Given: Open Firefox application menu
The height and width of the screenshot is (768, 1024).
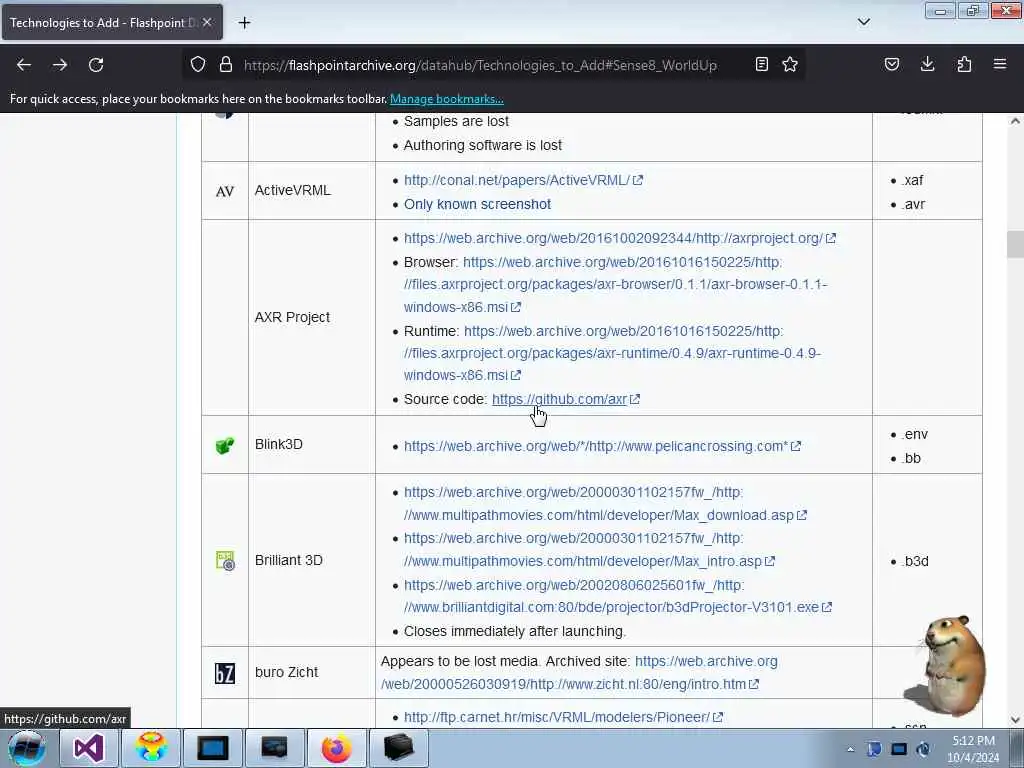Looking at the screenshot, I should [1000, 65].
